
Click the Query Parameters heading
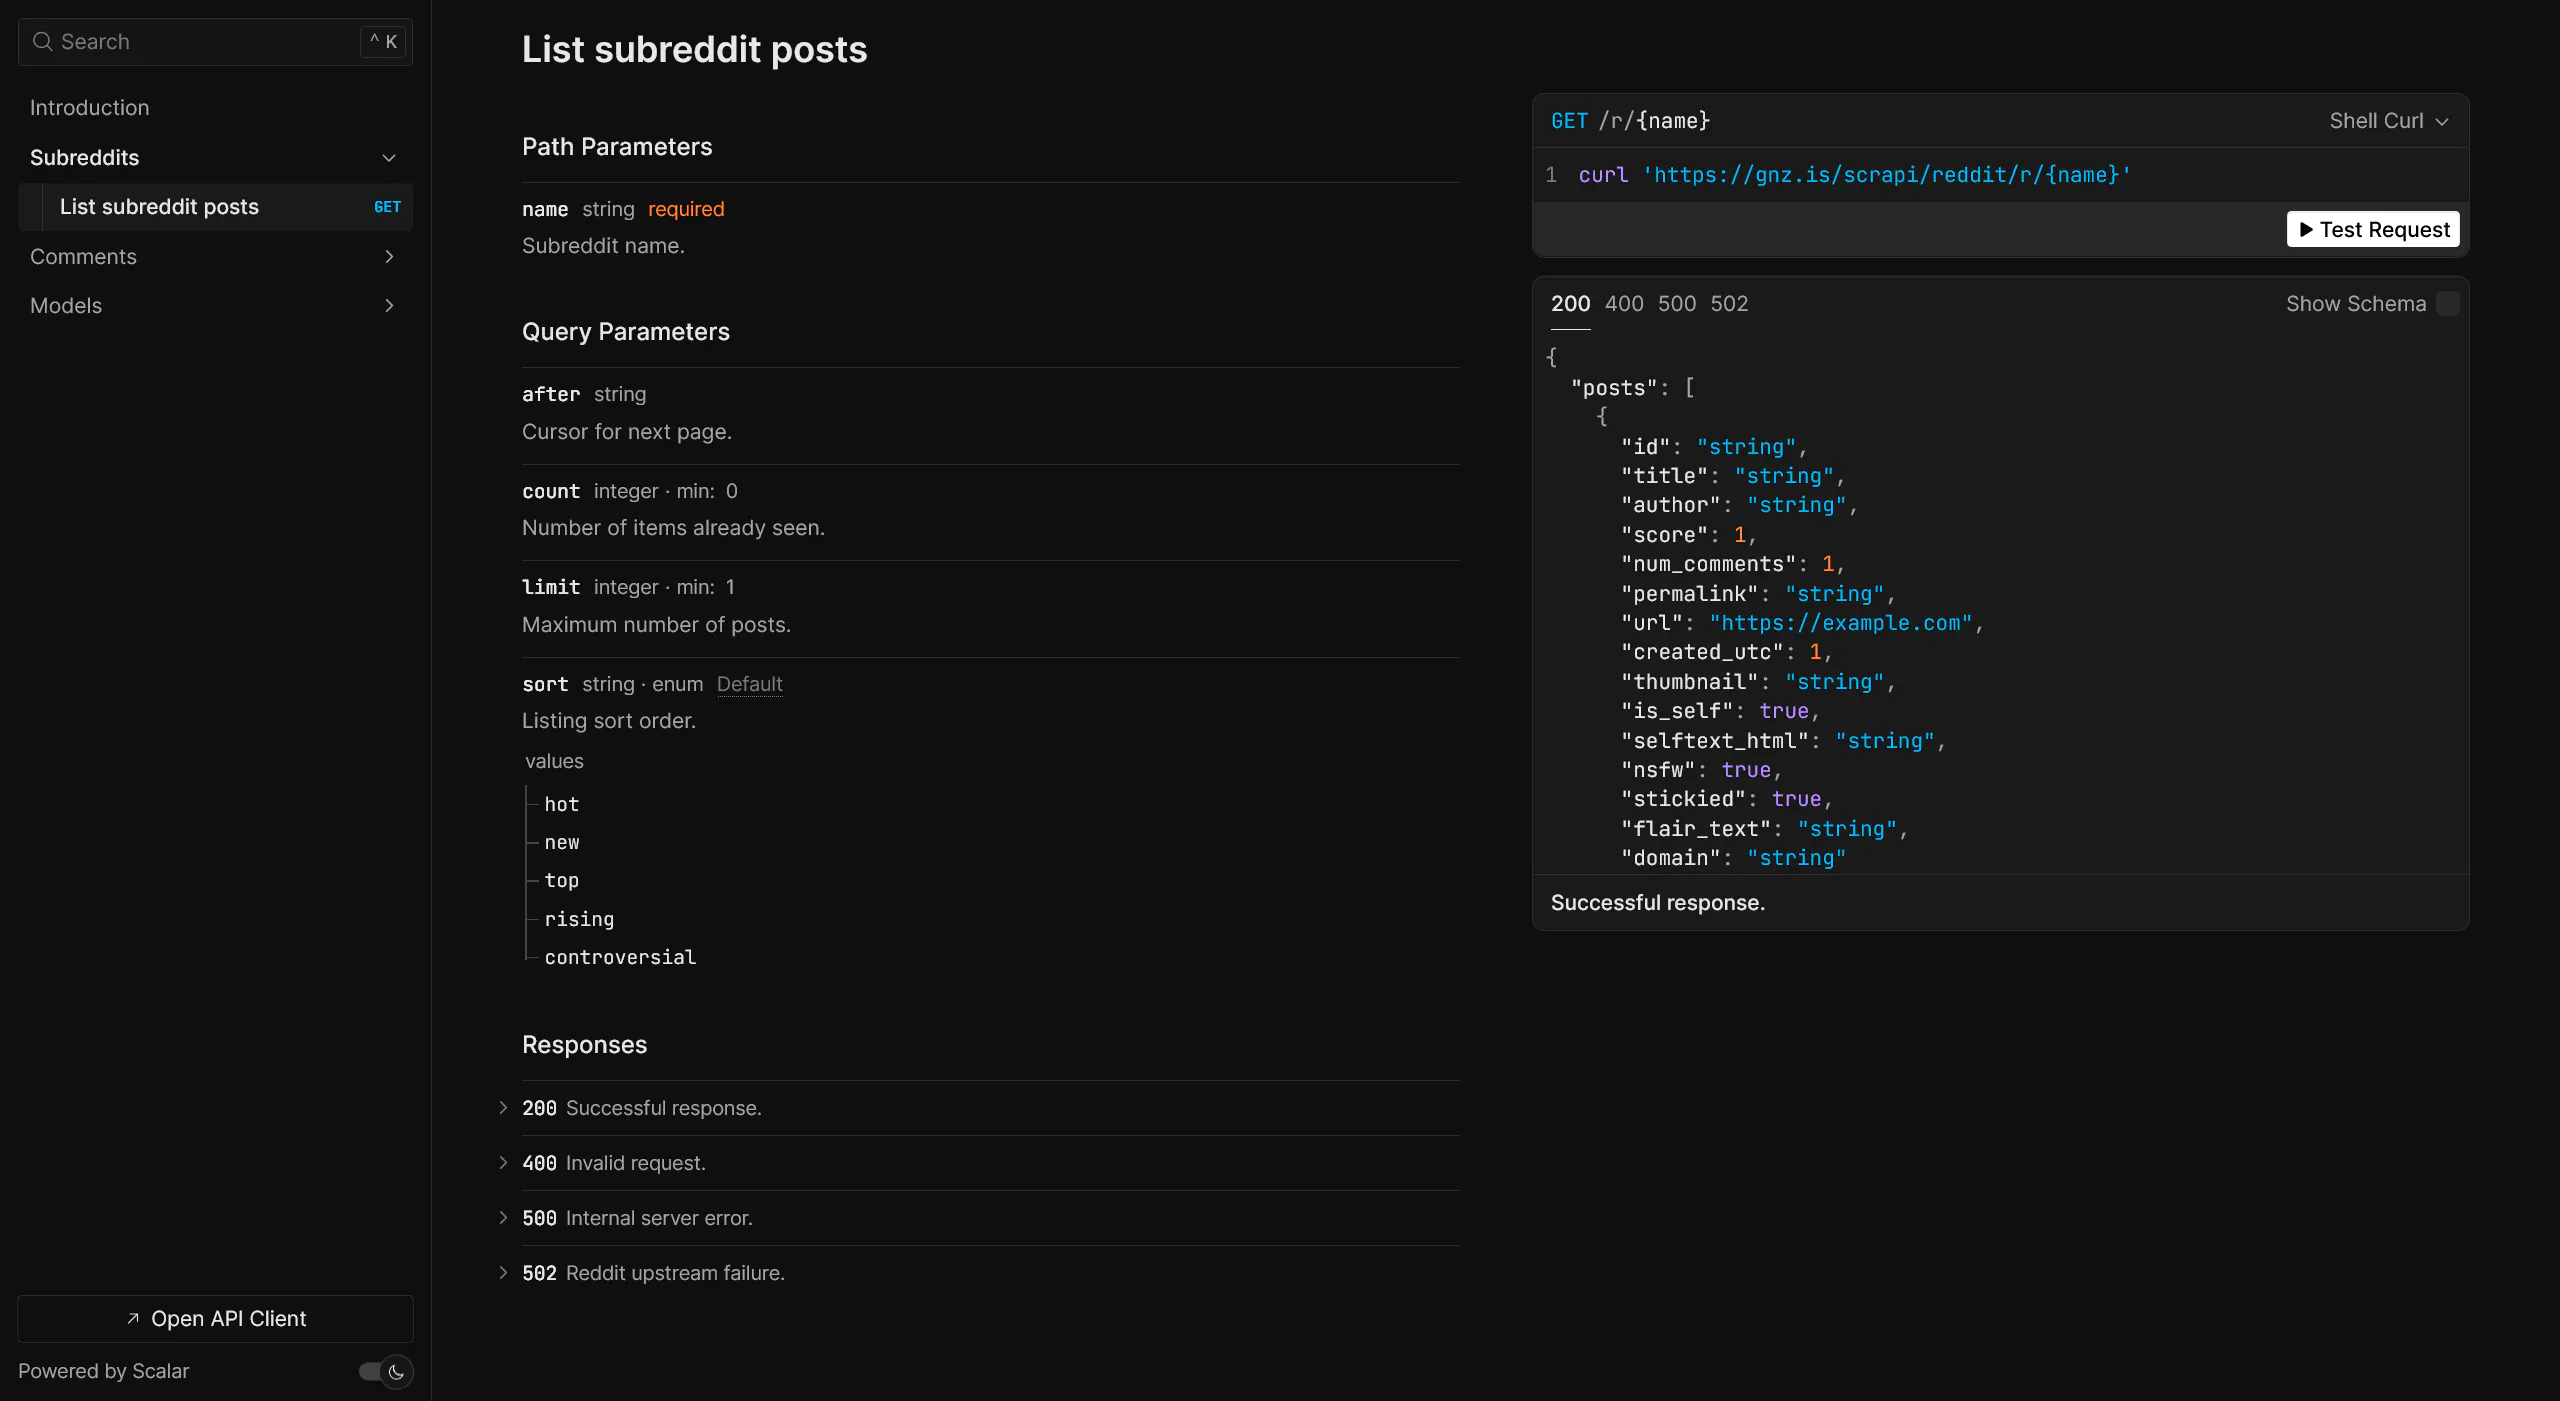pos(626,332)
